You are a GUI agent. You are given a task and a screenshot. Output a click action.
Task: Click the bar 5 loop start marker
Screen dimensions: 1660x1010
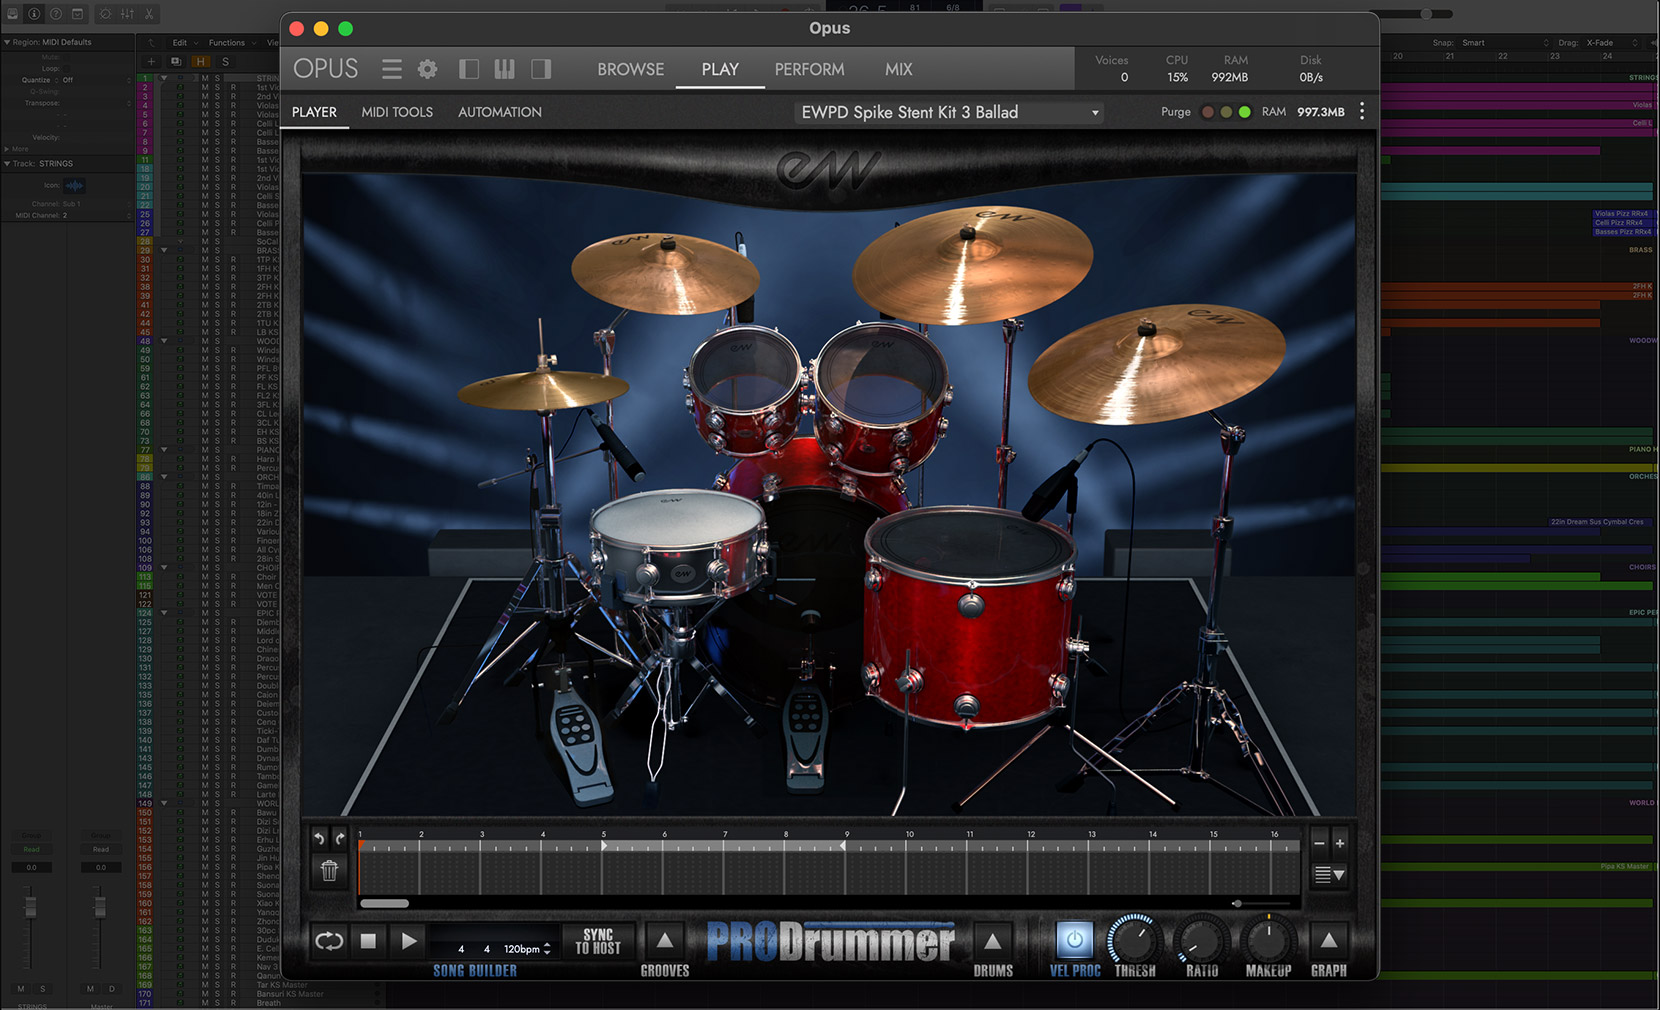(604, 845)
